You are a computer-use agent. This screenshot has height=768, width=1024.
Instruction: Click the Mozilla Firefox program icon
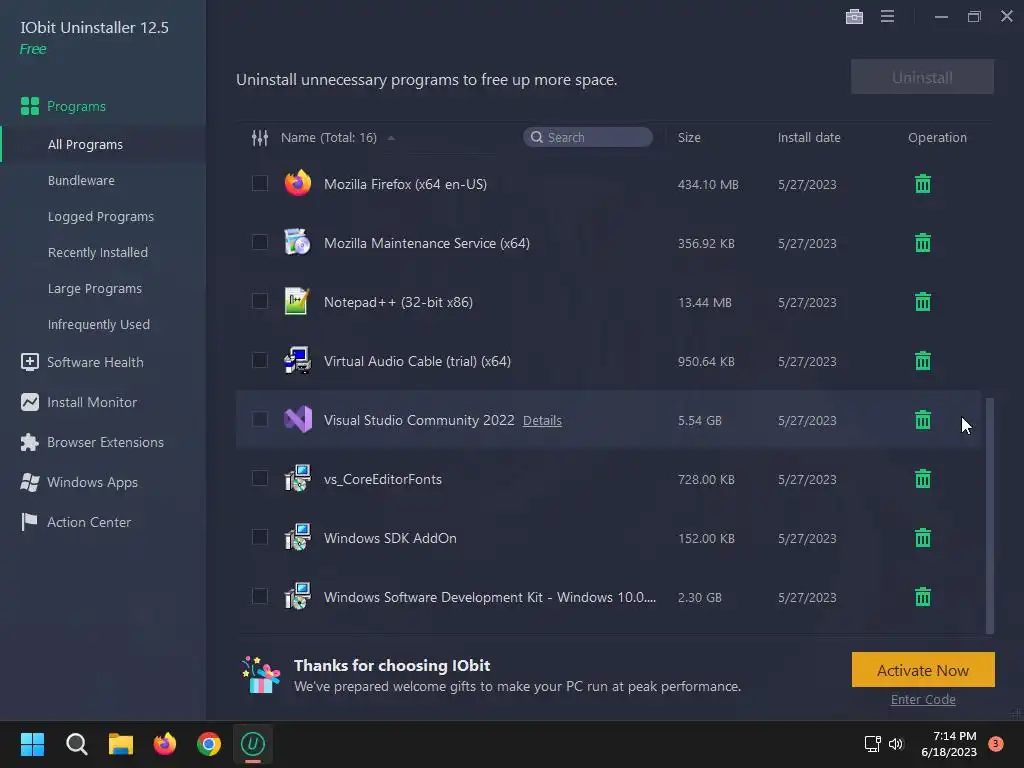coord(298,184)
